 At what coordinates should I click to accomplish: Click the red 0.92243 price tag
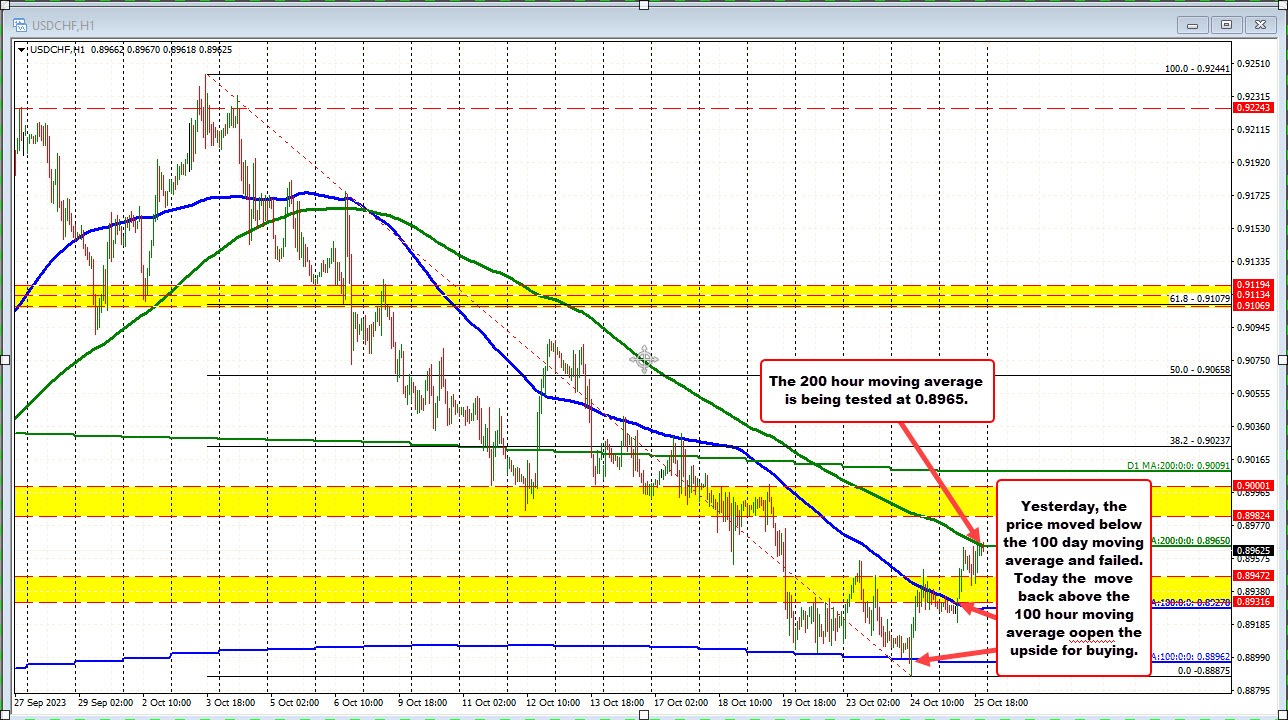tap(1251, 105)
